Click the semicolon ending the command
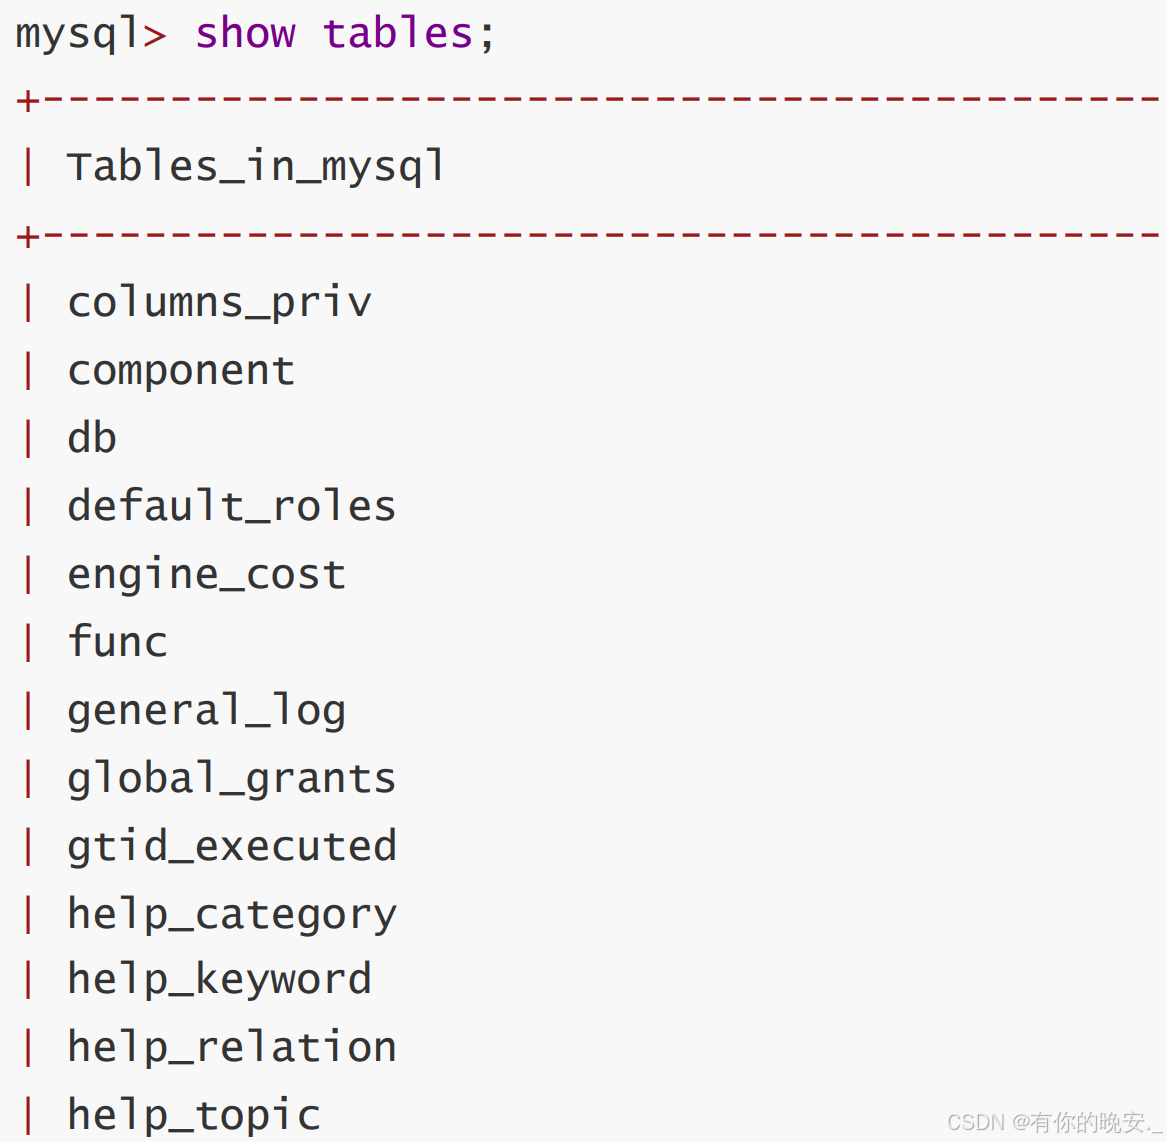This screenshot has width=1167, height=1142. tap(487, 35)
